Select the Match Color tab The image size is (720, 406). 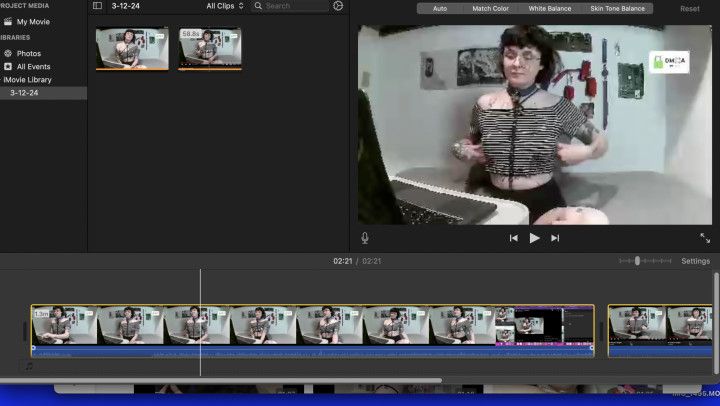490,8
